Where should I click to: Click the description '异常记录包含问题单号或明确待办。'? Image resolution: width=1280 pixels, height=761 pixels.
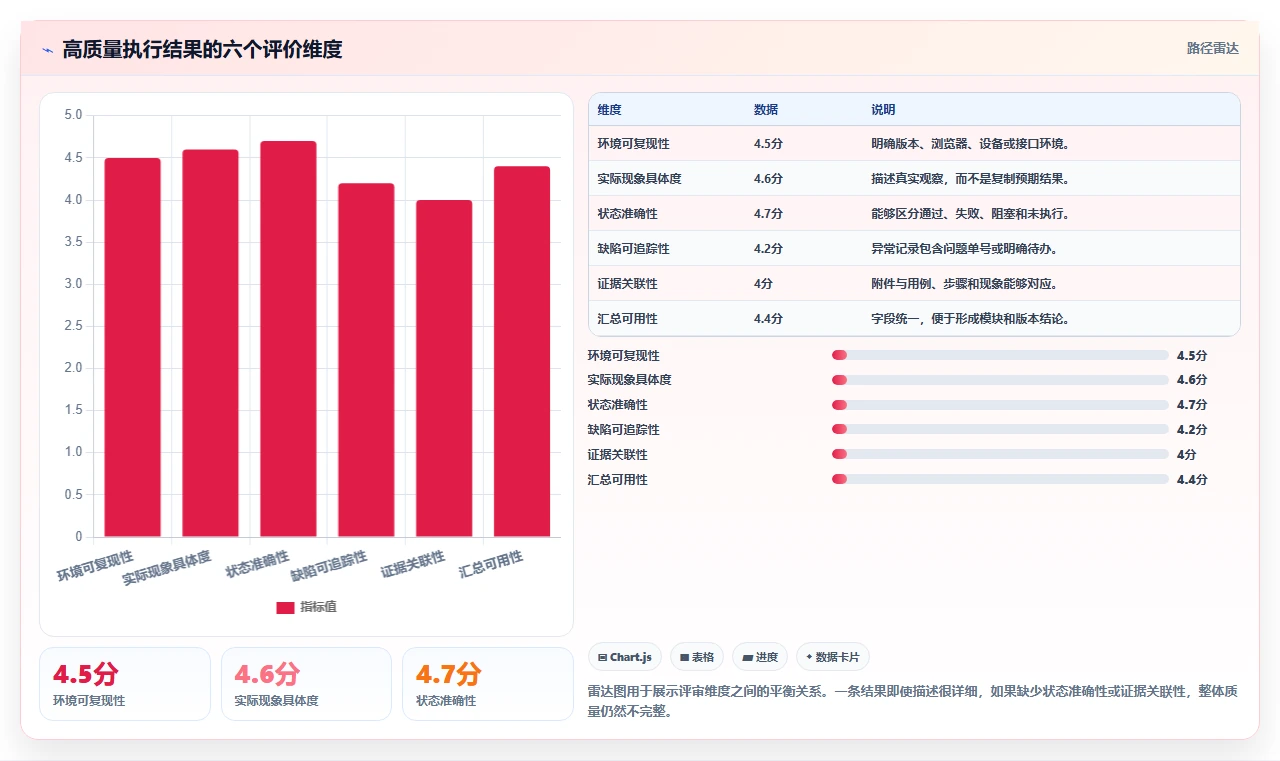[965, 249]
